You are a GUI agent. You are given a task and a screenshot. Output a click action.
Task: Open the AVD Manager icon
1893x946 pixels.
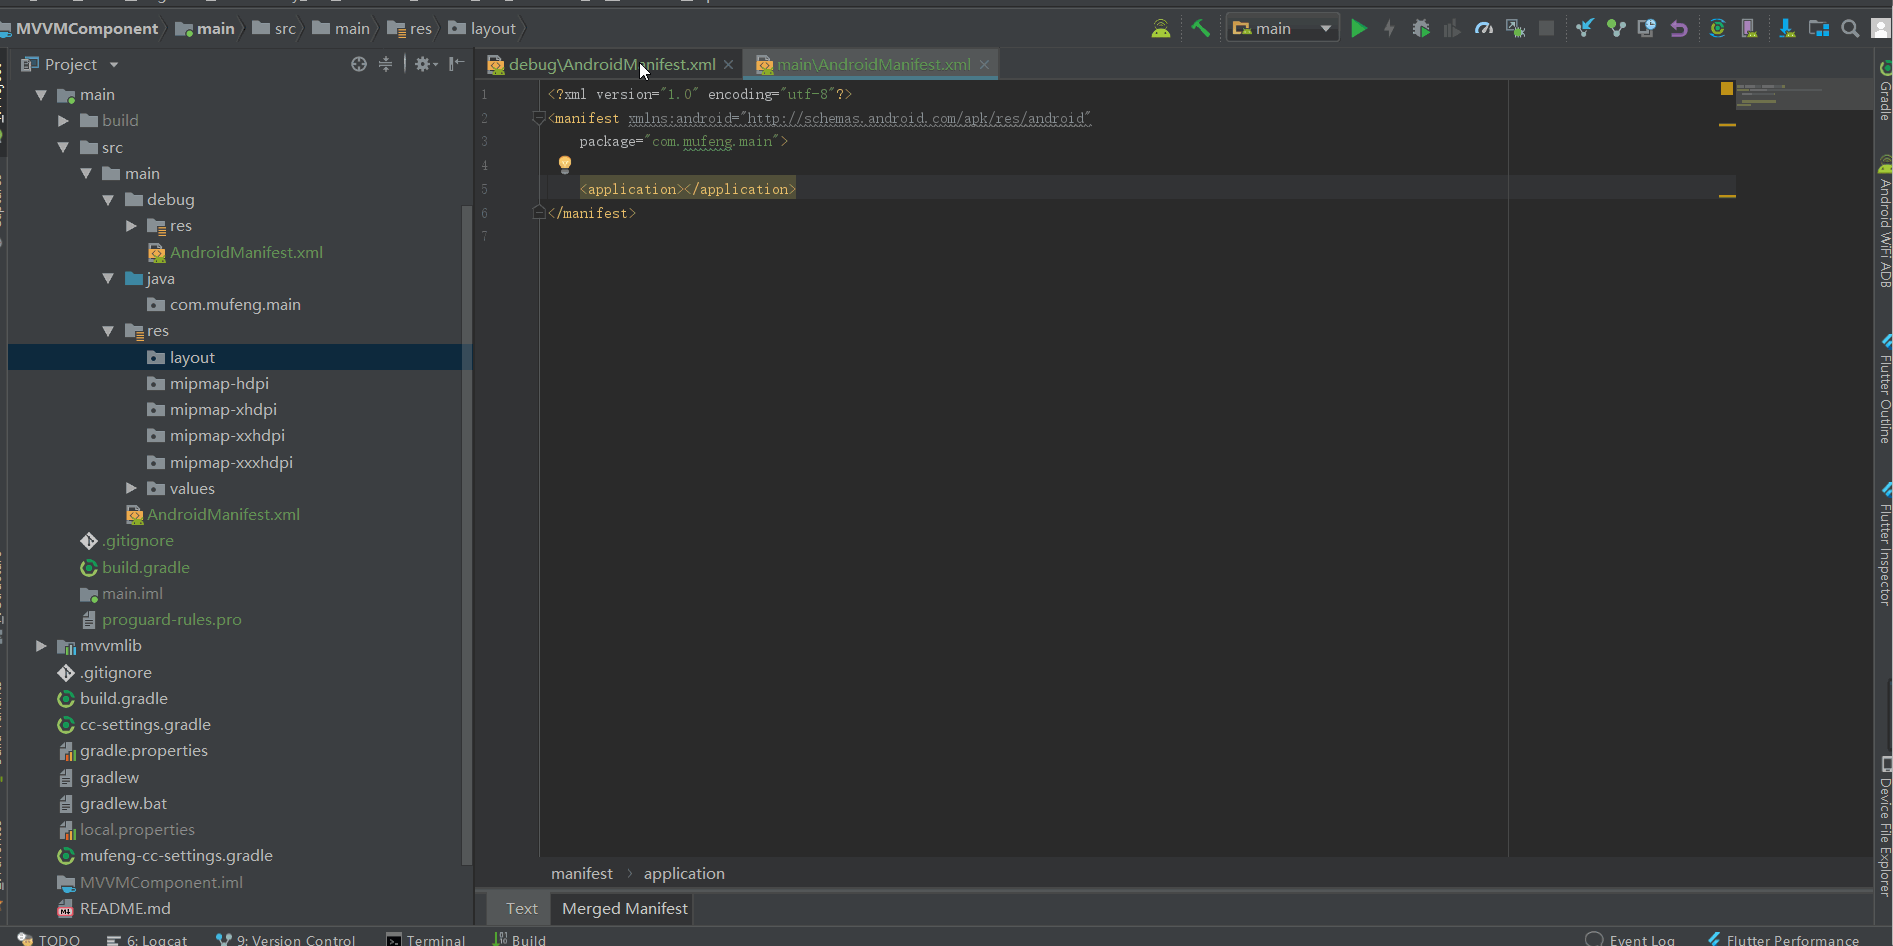pos(1749,29)
